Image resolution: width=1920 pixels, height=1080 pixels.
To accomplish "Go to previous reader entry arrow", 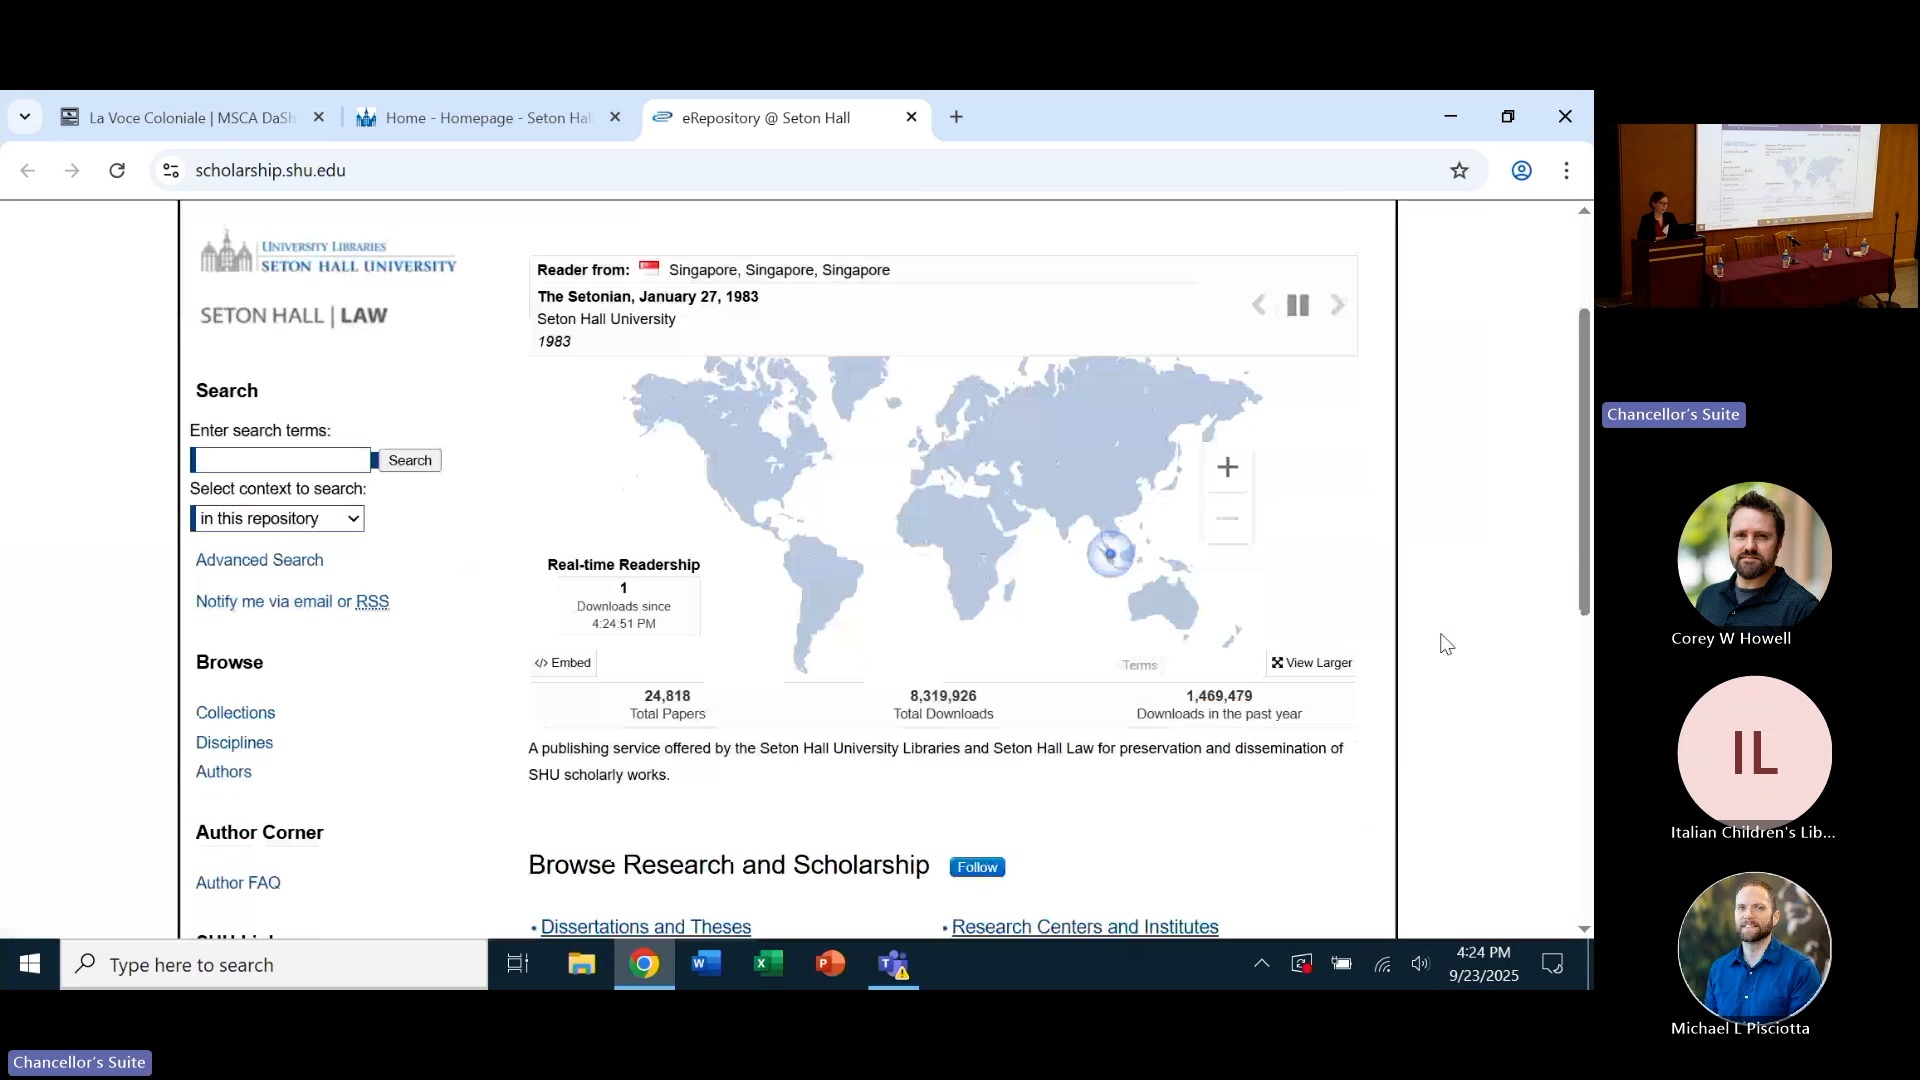I will point(1258,306).
